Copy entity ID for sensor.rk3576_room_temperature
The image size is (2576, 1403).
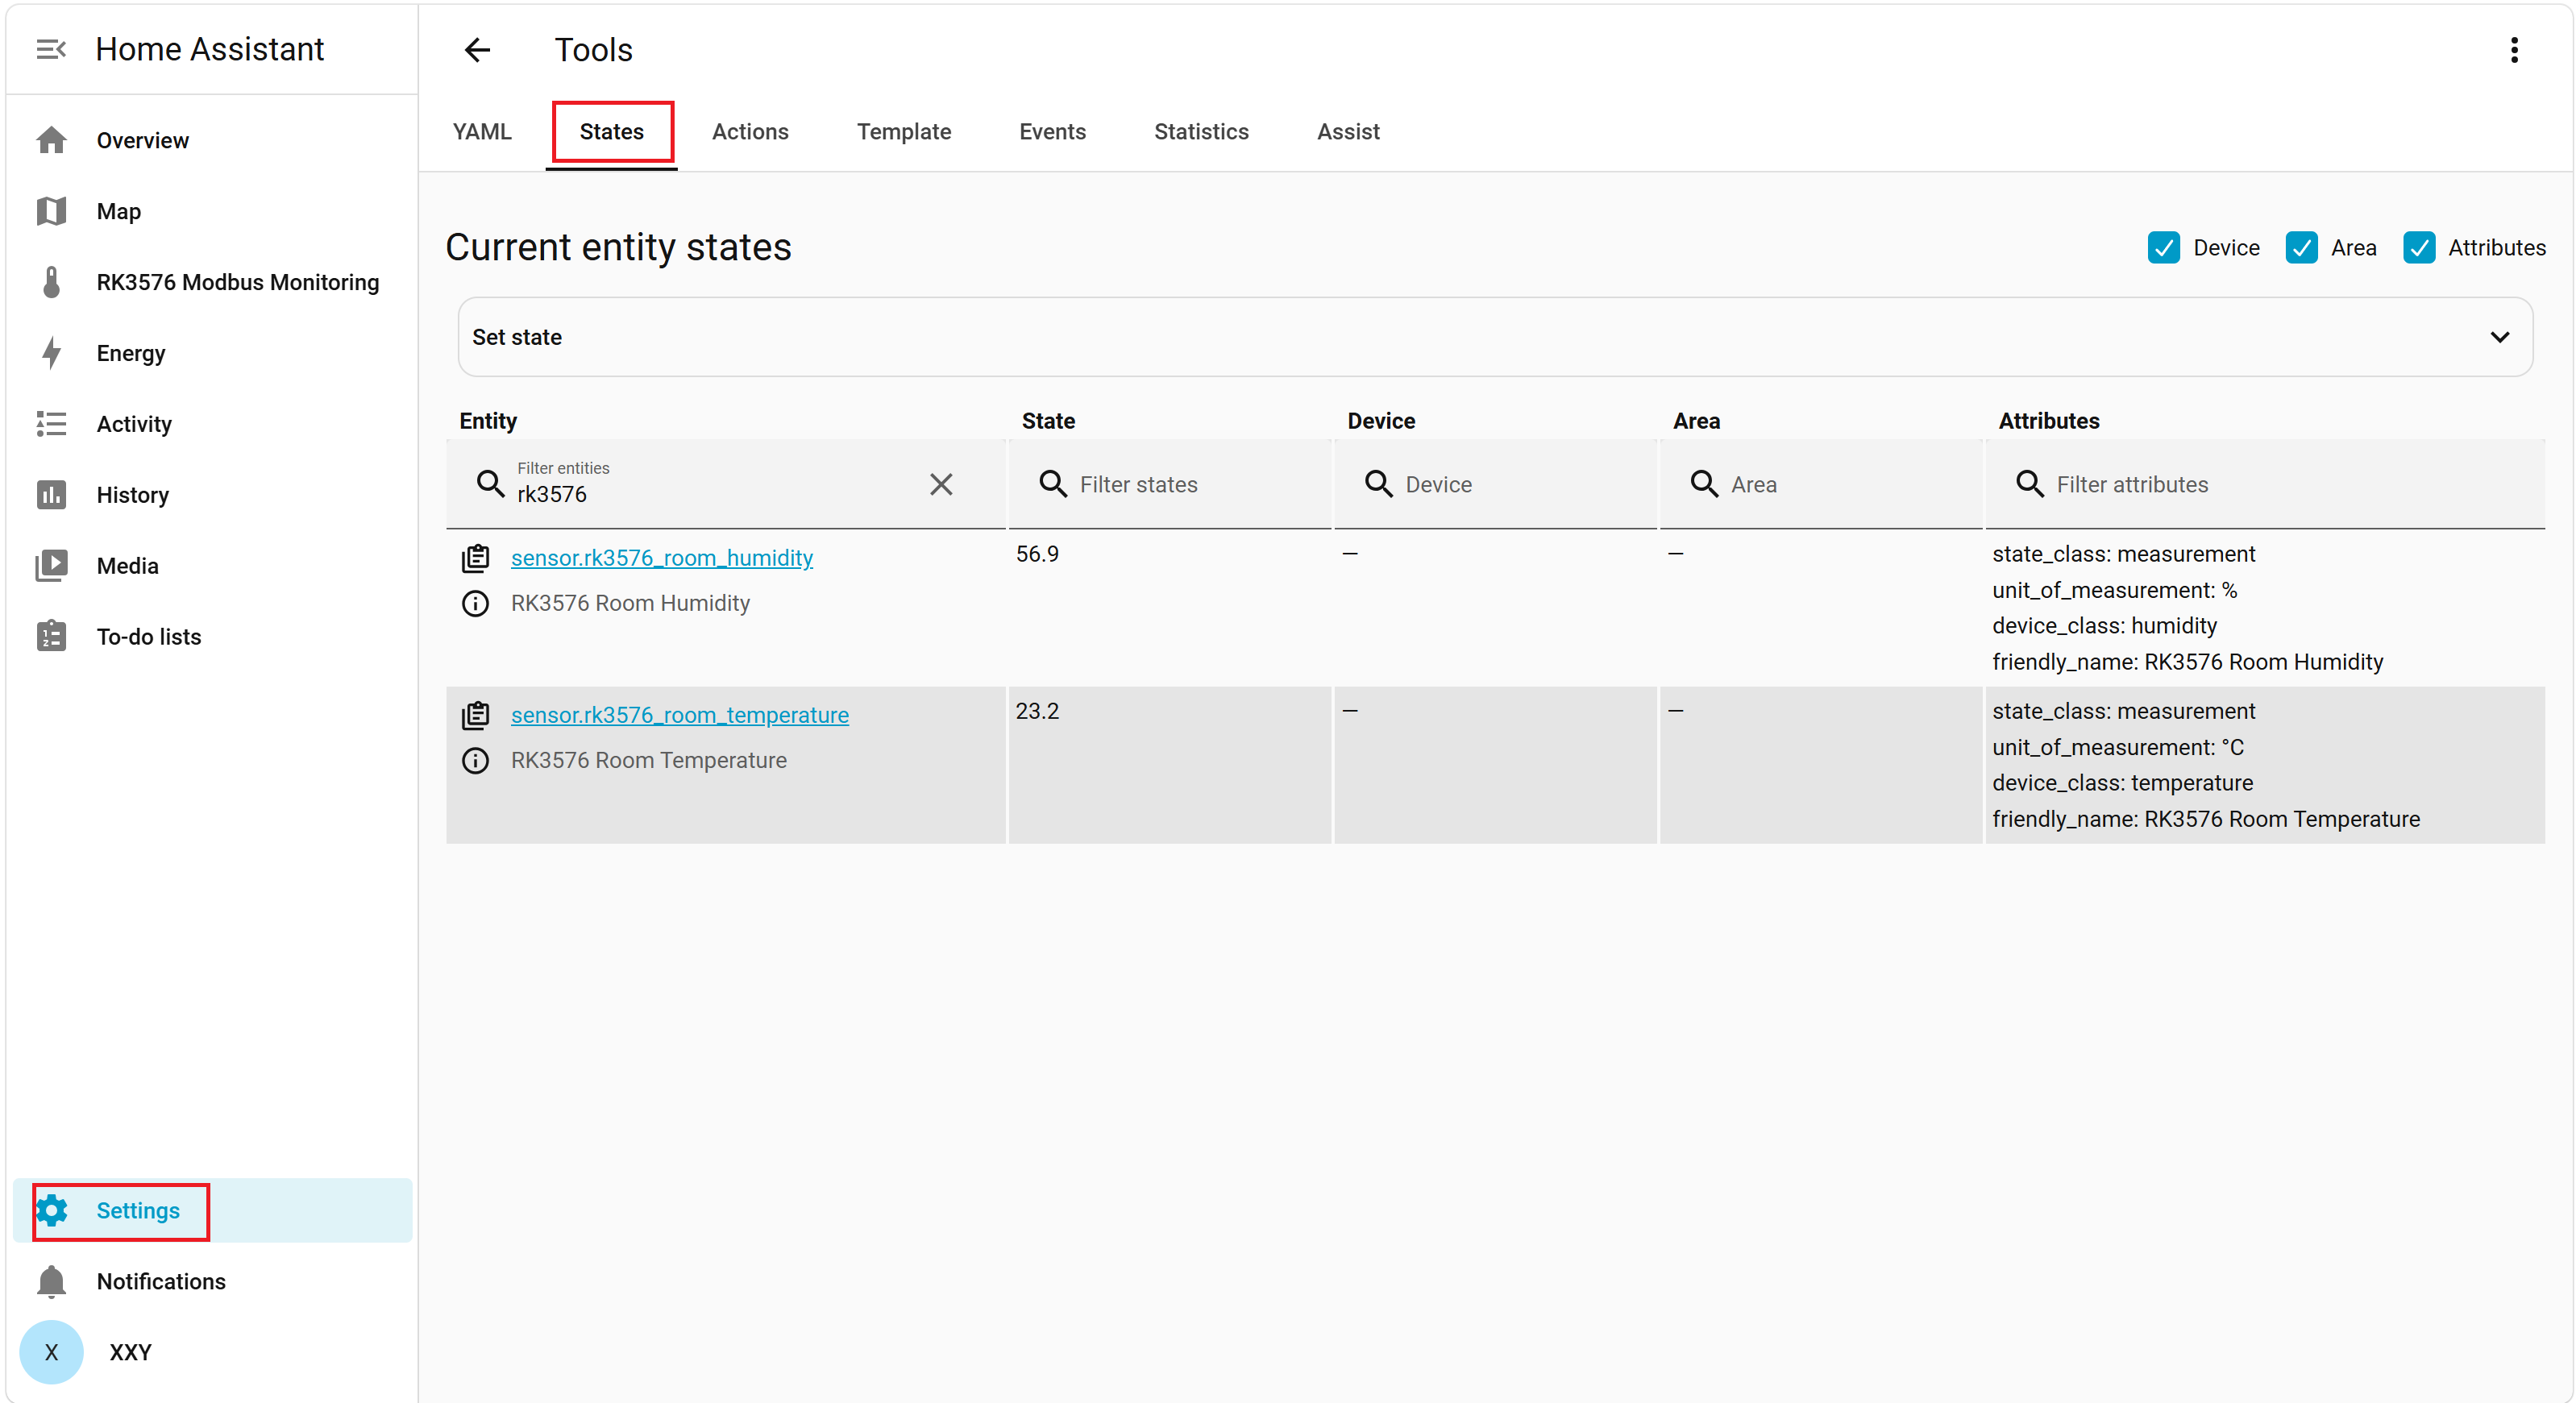point(475,715)
